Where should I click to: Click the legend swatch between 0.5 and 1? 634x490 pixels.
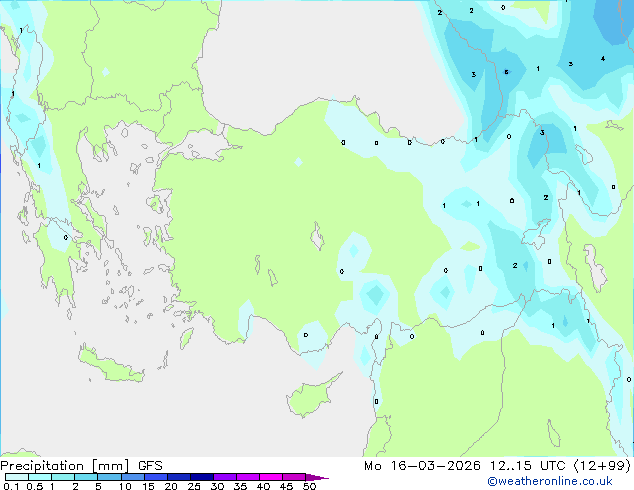(x=40, y=477)
